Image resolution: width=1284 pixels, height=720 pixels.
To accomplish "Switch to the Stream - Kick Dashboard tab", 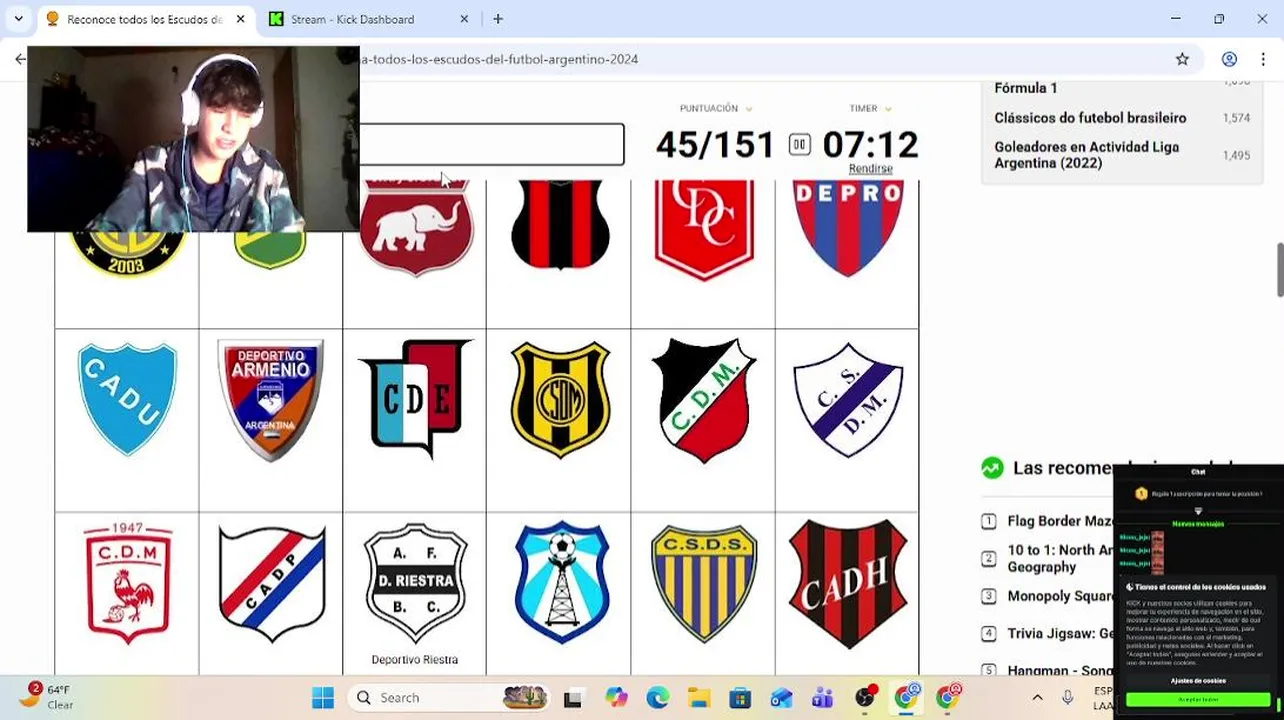I will pyautogui.click(x=353, y=19).
